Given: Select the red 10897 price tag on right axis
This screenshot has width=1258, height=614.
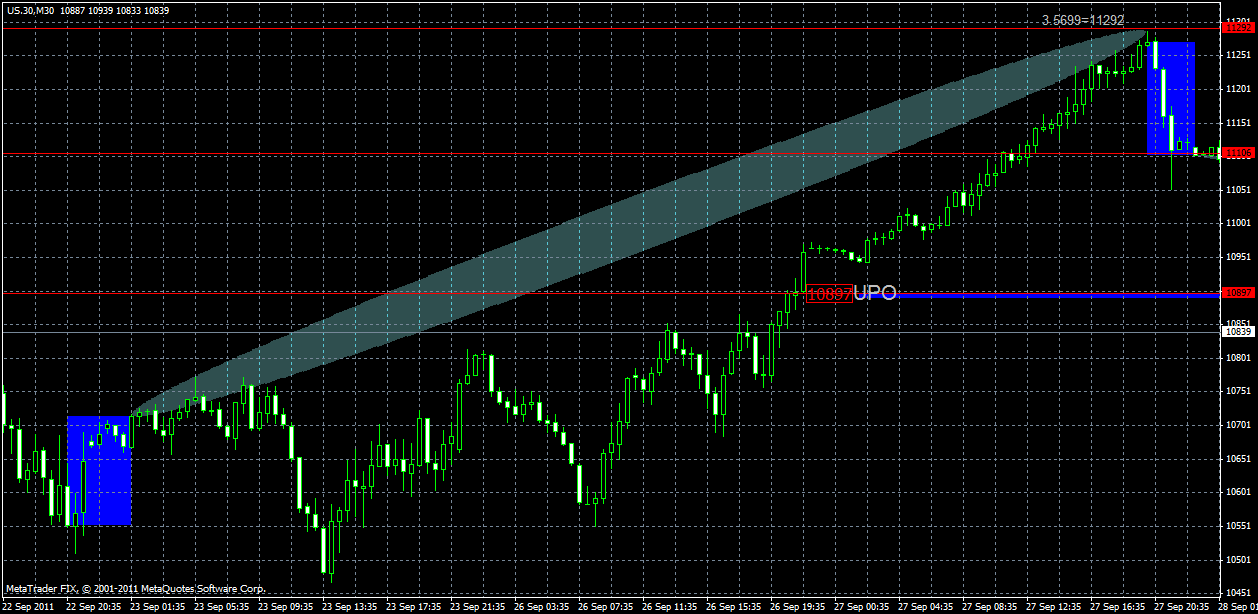Looking at the screenshot, I should tap(1240, 293).
